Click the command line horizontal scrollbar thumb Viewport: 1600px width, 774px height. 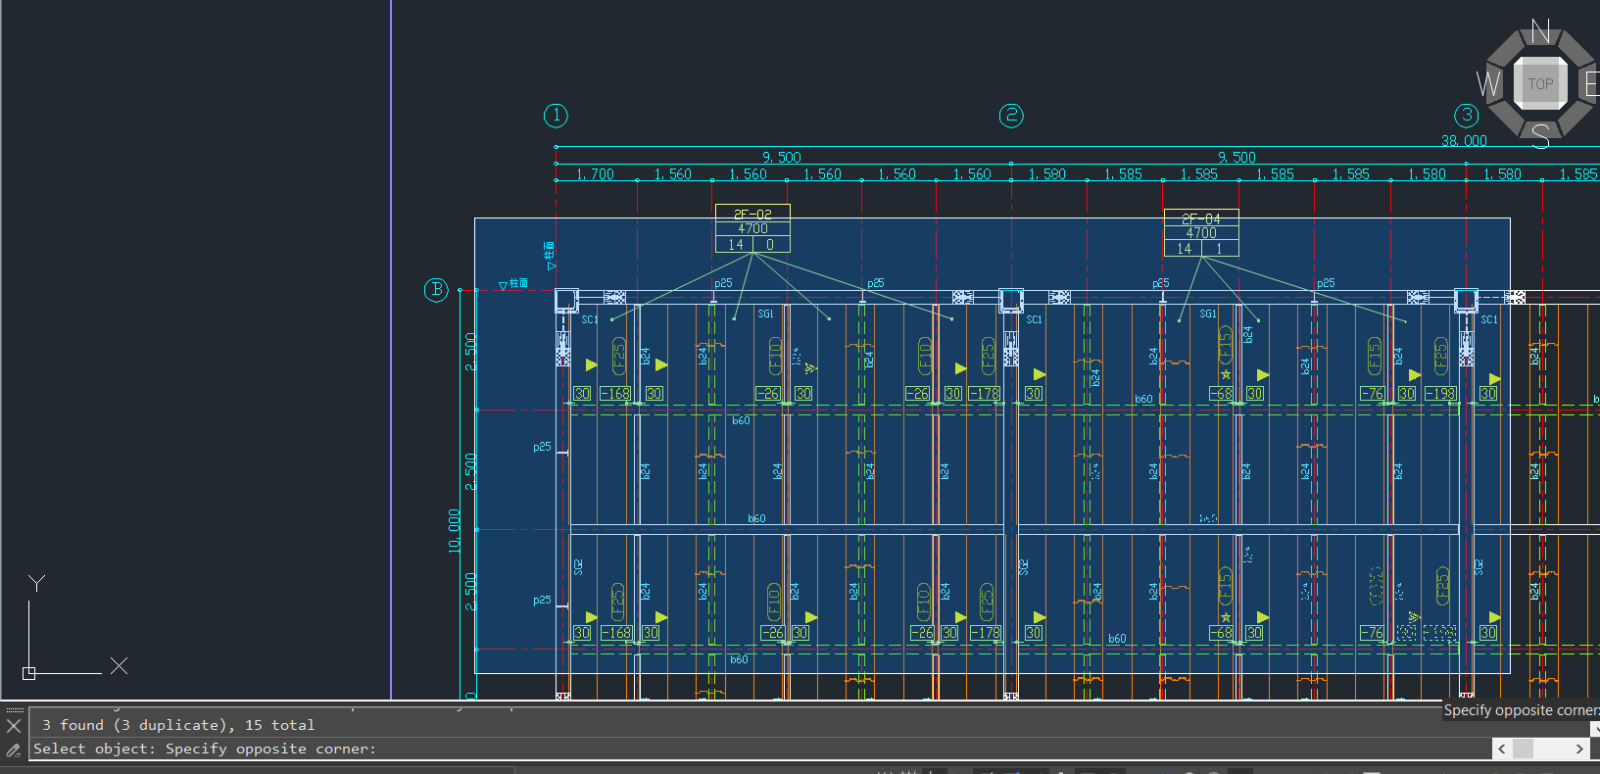[x=1523, y=749]
